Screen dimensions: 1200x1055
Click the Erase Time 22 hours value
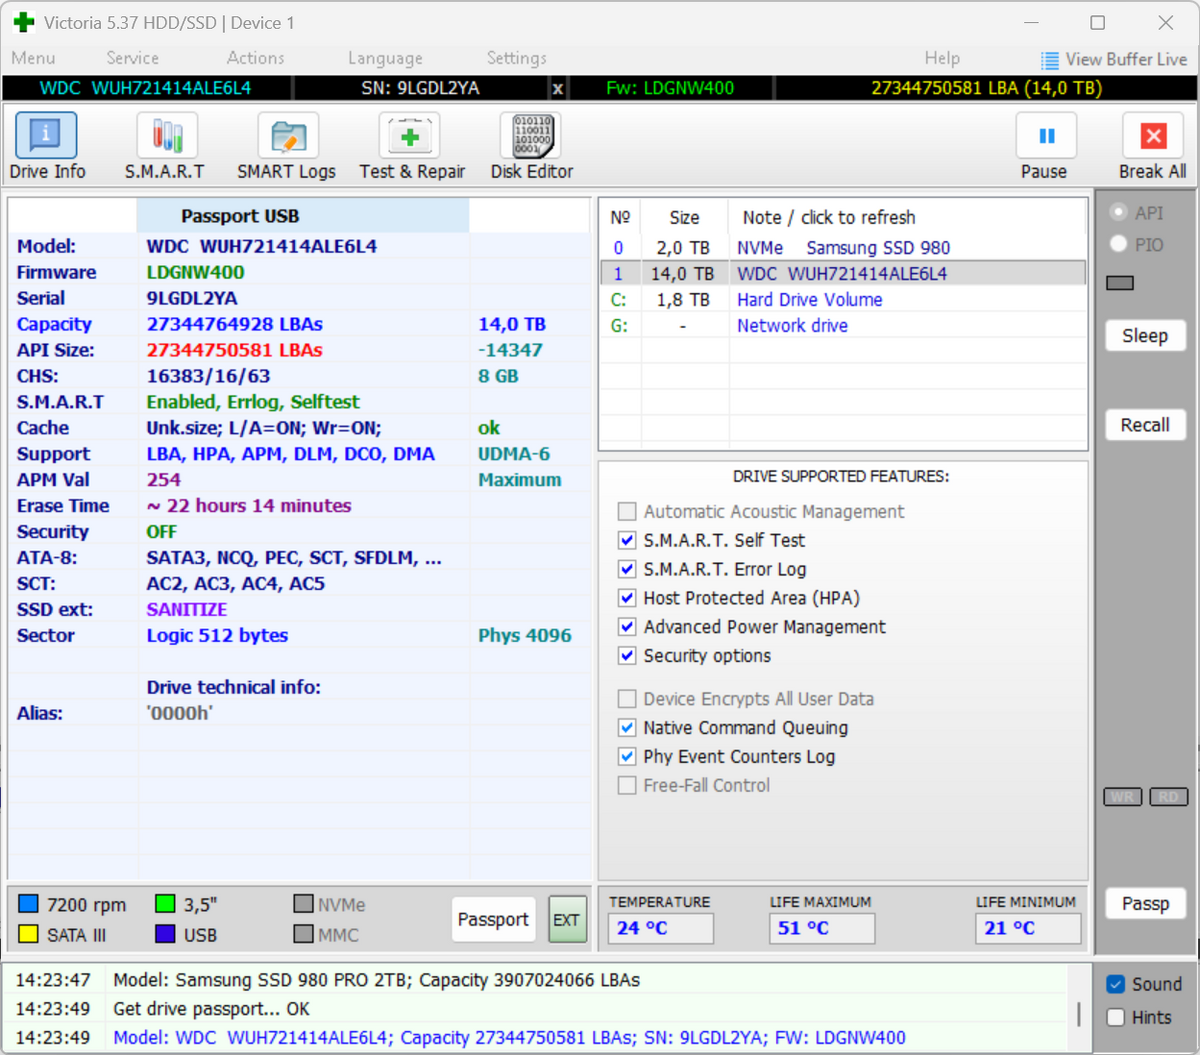pyautogui.click(x=249, y=506)
